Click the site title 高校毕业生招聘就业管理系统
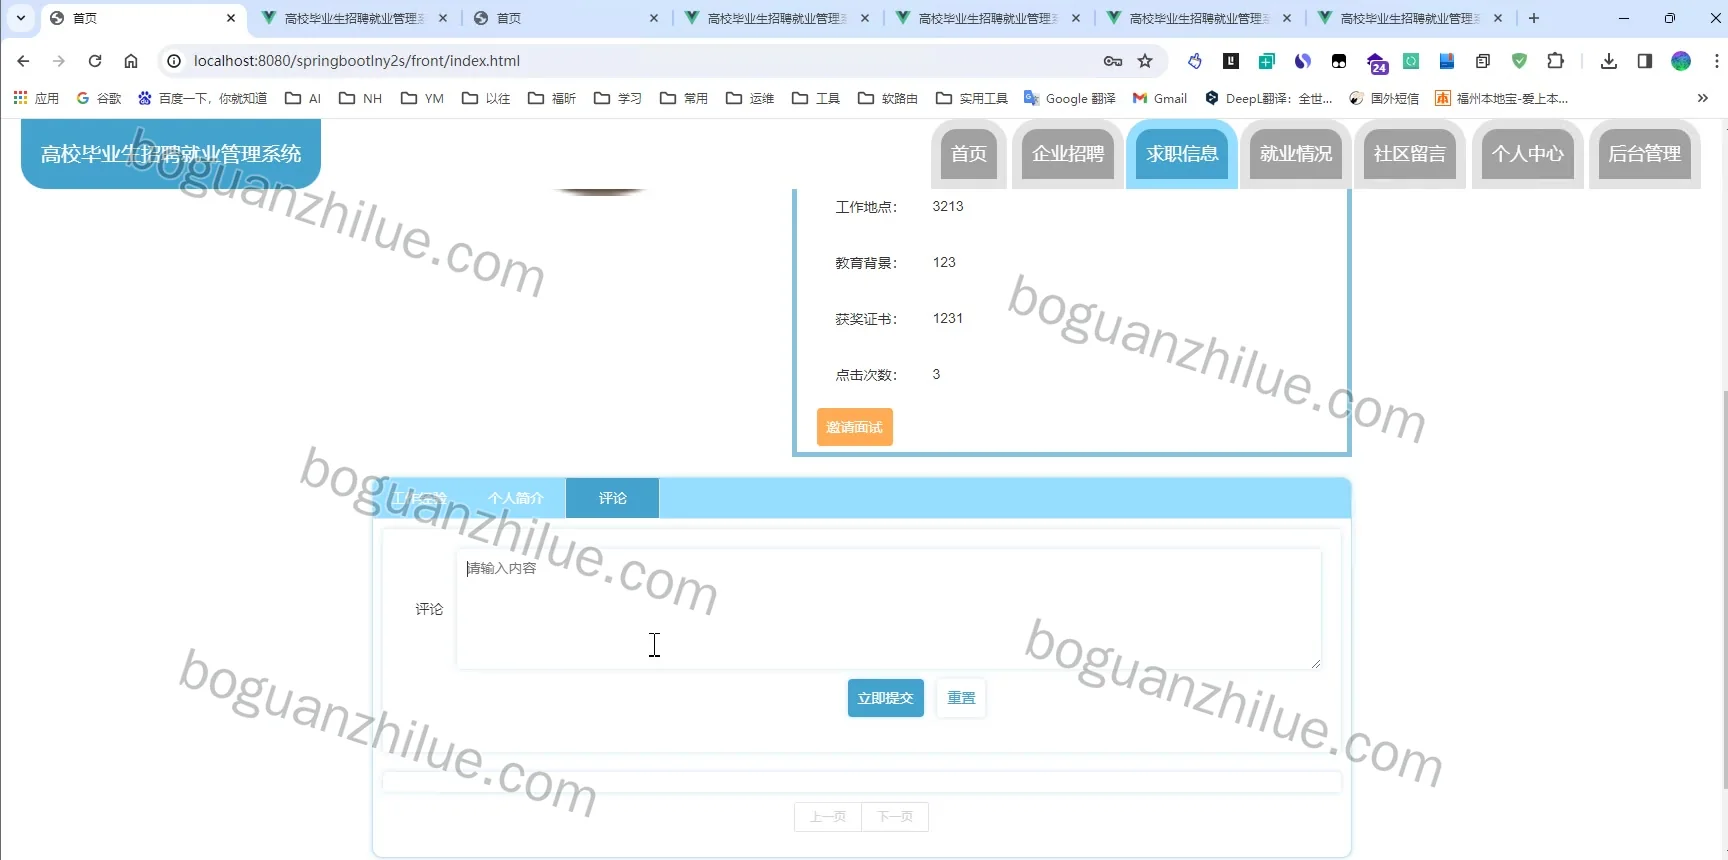This screenshot has width=1728, height=860. [x=171, y=154]
